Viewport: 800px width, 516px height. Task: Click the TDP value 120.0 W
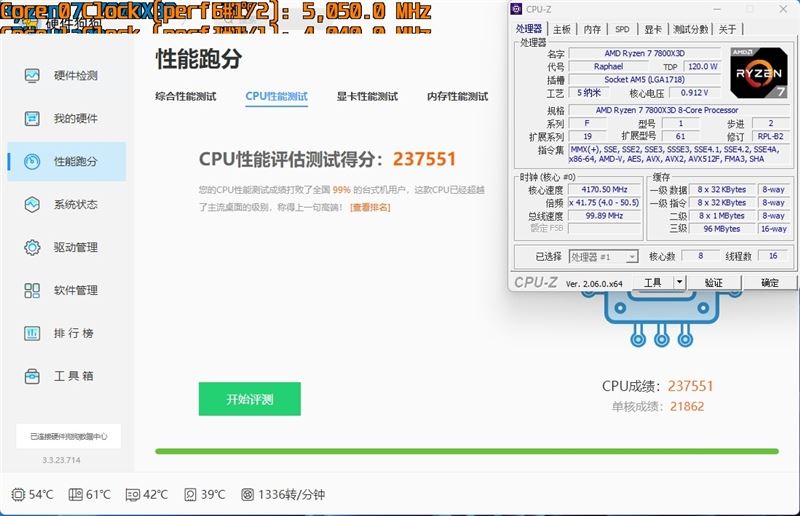tap(703, 66)
